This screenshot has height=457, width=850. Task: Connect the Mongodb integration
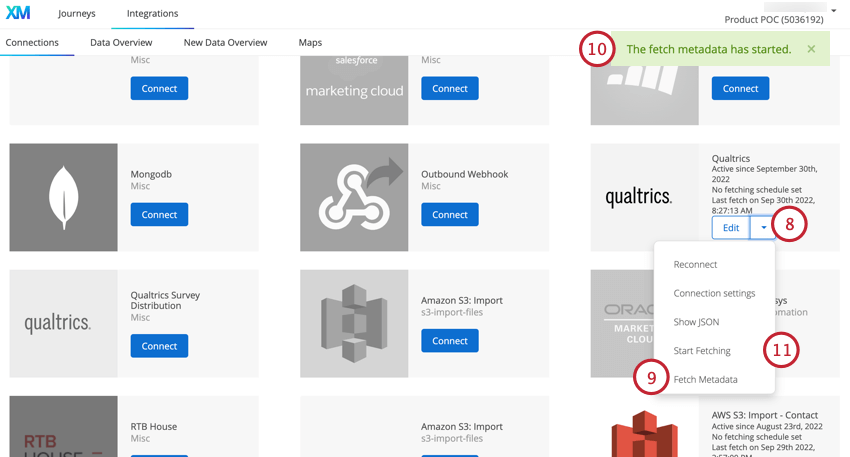point(159,215)
